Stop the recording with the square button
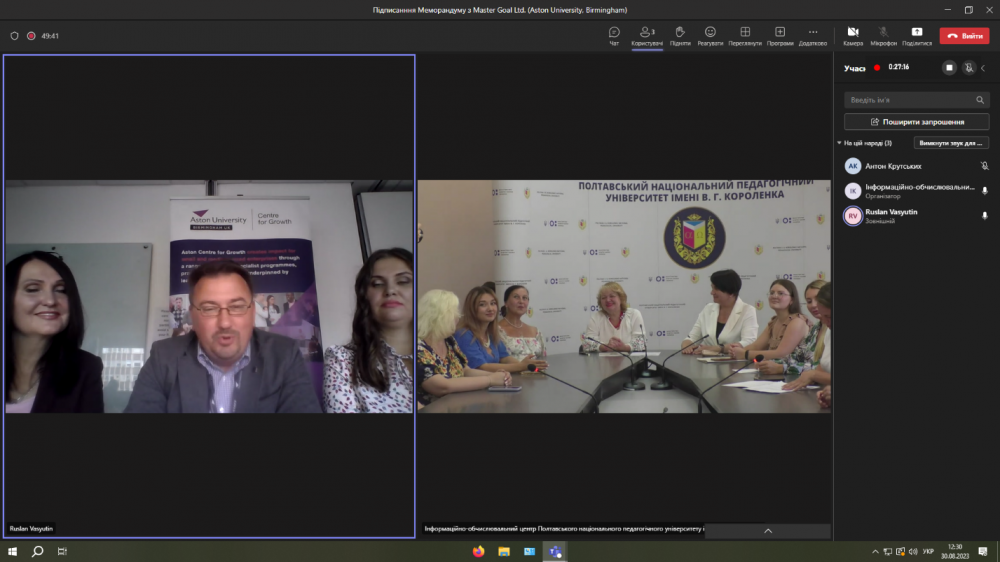1000x562 pixels. pyautogui.click(x=949, y=67)
